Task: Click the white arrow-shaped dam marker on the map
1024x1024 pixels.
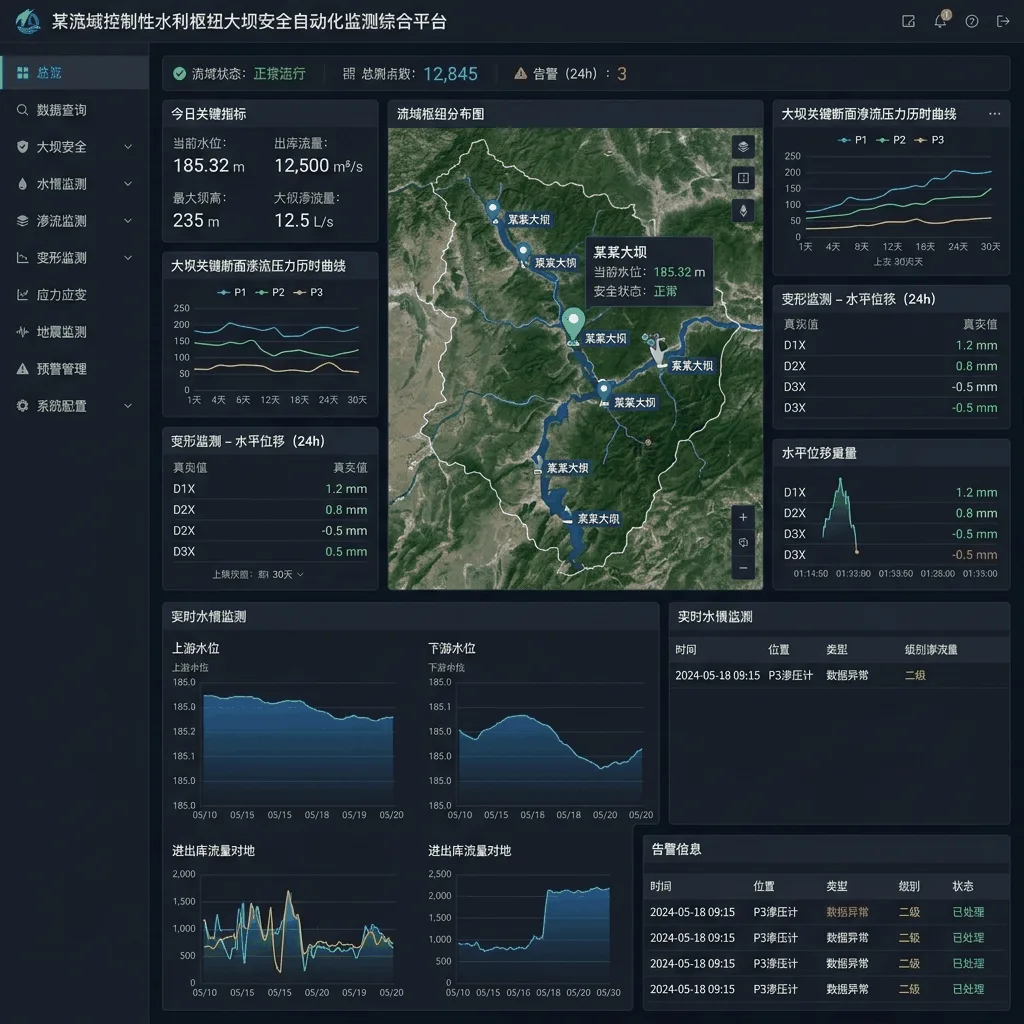Action: (x=658, y=351)
